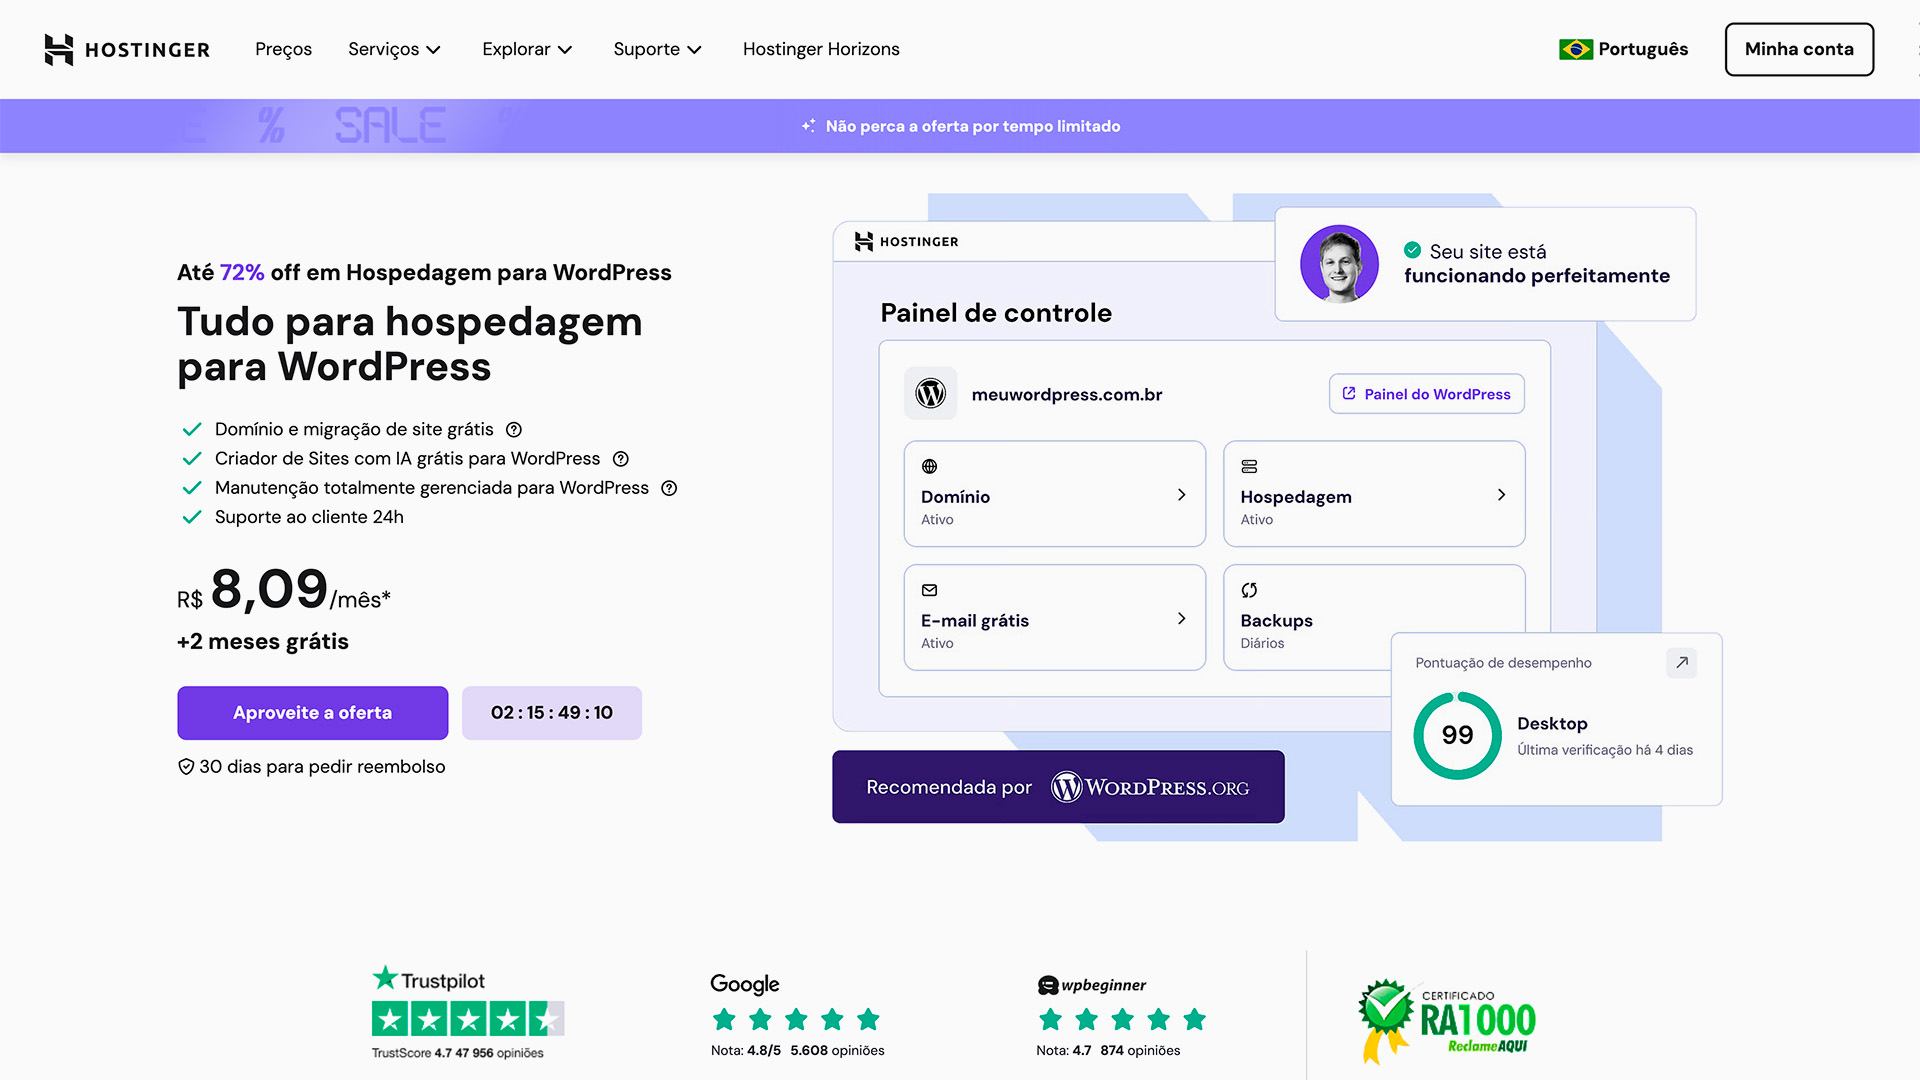Click the refresh icon on Backups card

(x=1249, y=591)
